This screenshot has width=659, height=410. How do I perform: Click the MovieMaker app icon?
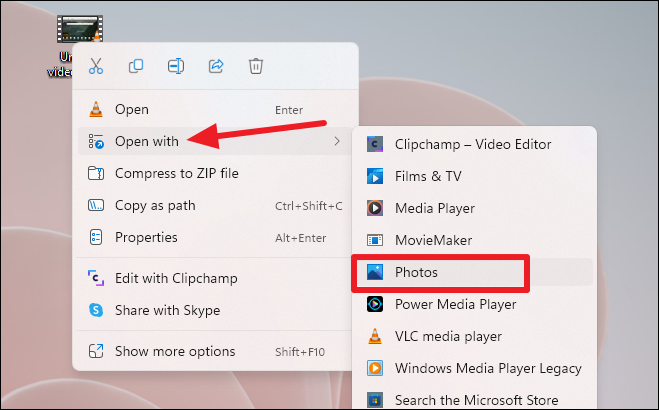point(374,240)
